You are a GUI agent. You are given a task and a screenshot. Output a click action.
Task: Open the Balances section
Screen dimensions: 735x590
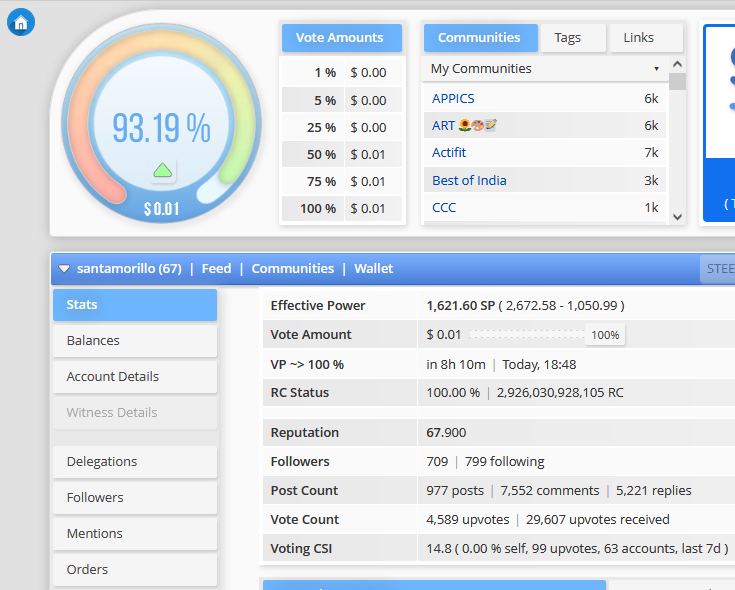click(x=135, y=341)
